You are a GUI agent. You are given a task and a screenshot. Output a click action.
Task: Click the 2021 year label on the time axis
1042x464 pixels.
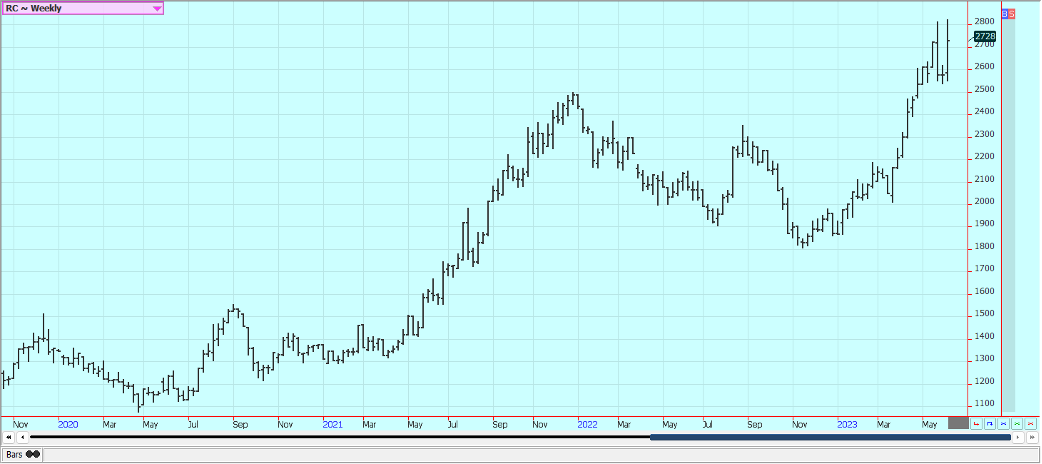pos(332,423)
